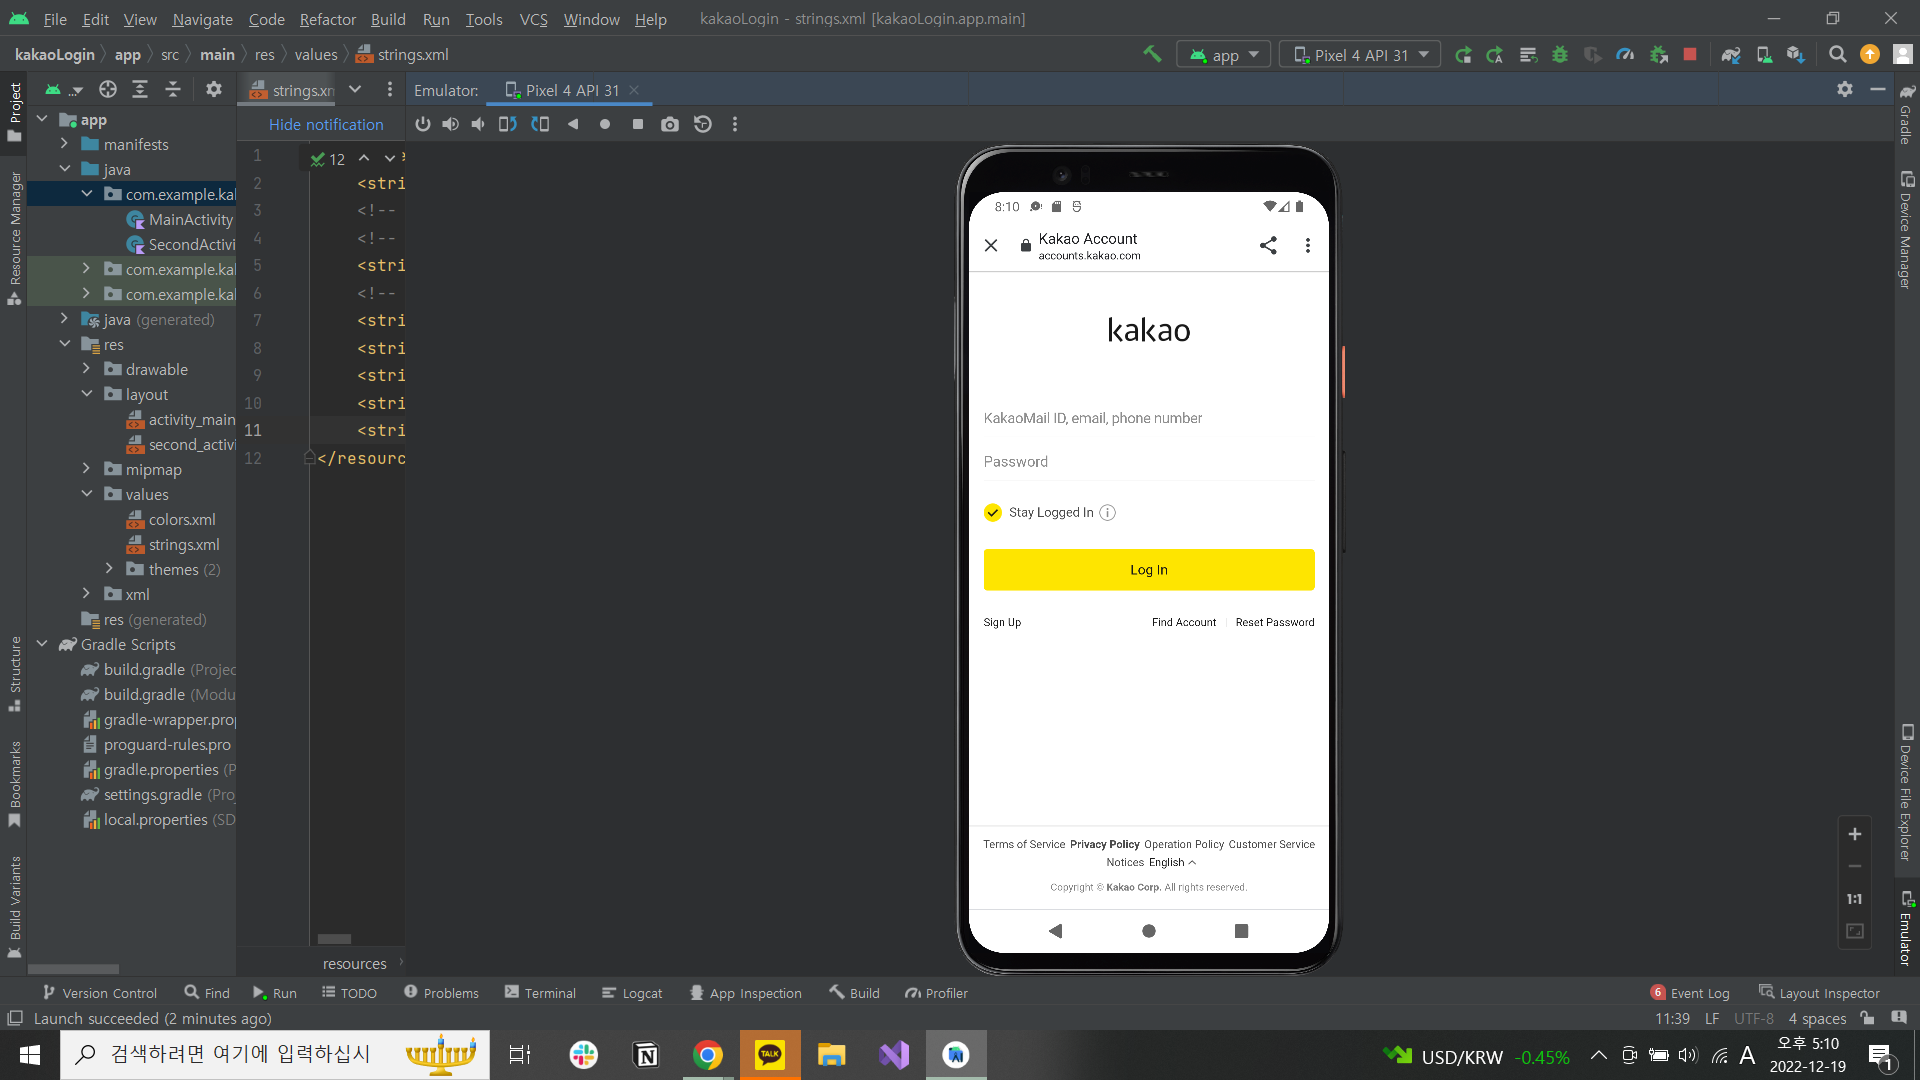Open Refactor menu
1920x1080 pixels.
click(327, 19)
